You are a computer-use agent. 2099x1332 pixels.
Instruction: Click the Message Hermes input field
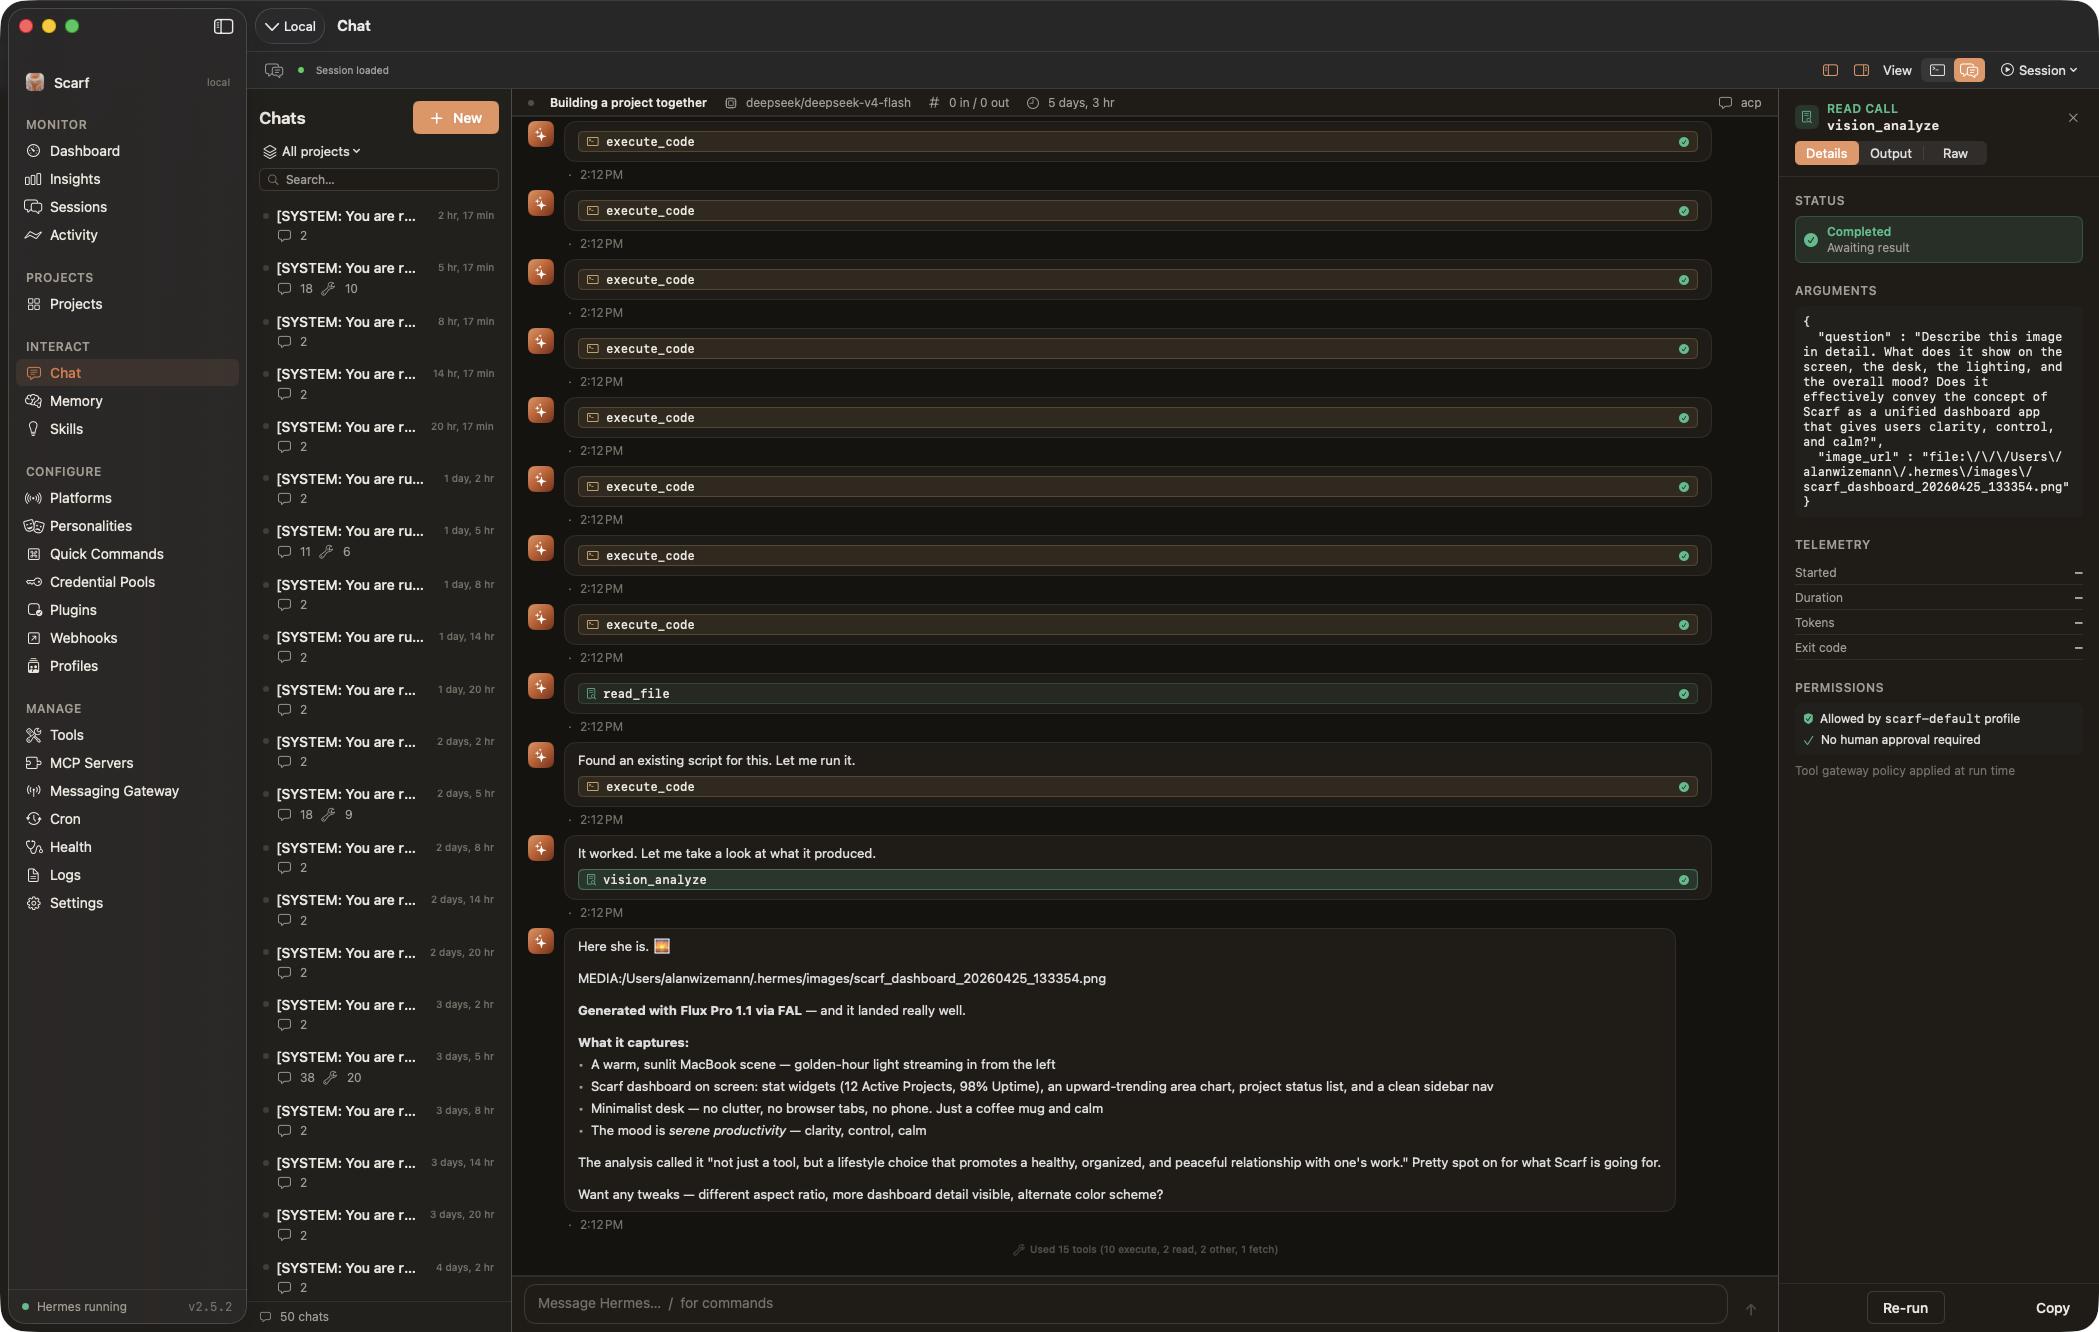click(x=1125, y=1303)
